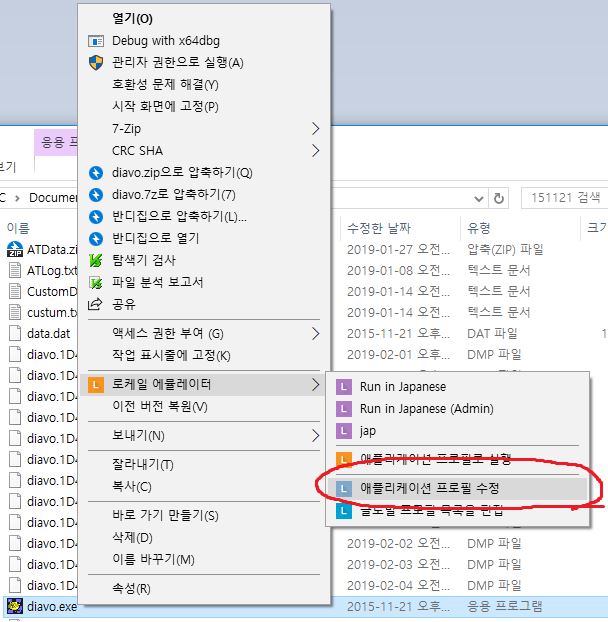The height and width of the screenshot is (622, 608).
Task: Expand the 7-Zip submenu arrow
Action: (x=315, y=129)
